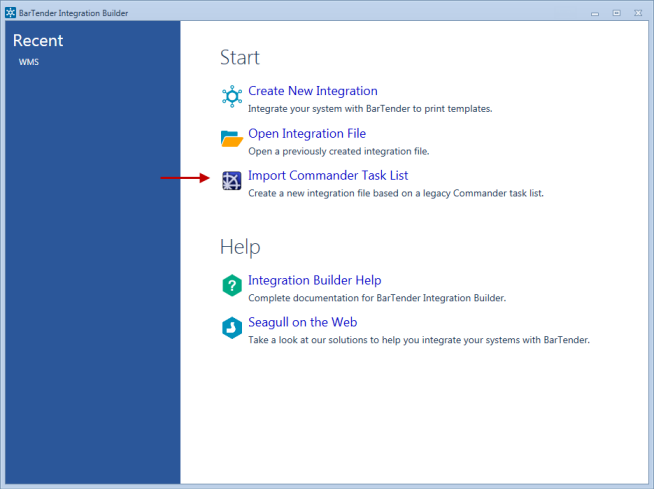
Task: Click 'Complete documentation for BarTender Integration Builder' text
Action: pos(377,298)
